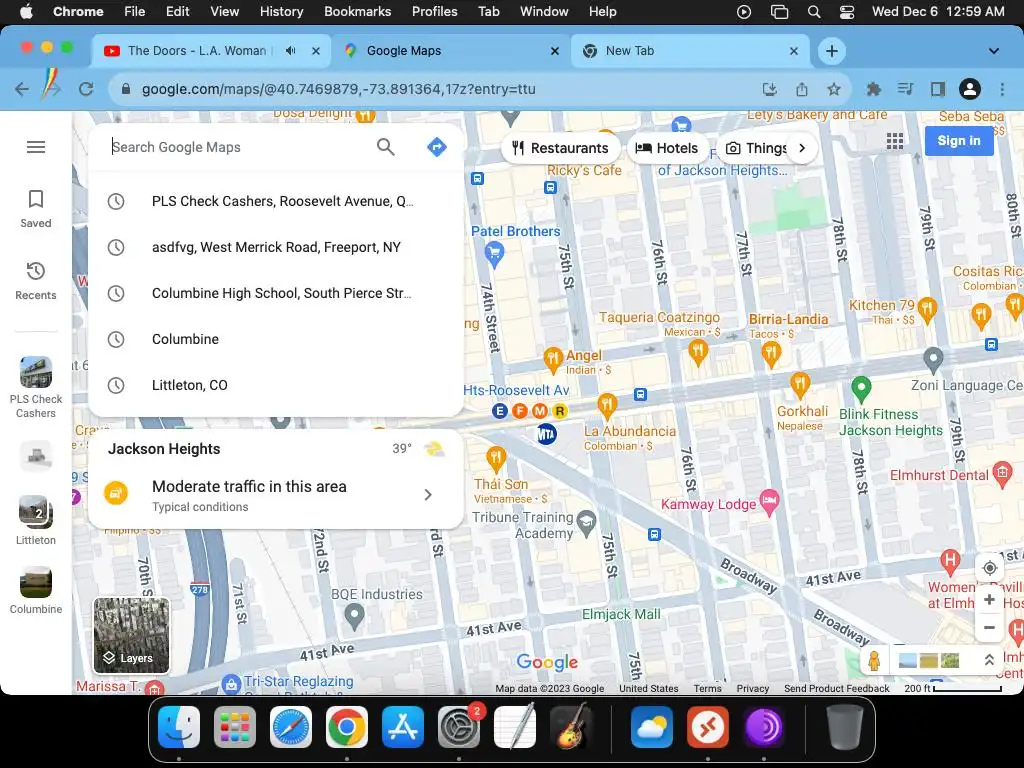Click into the Search Google Maps field
This screenshot has width=1024, height=768.
pos(238,147)
